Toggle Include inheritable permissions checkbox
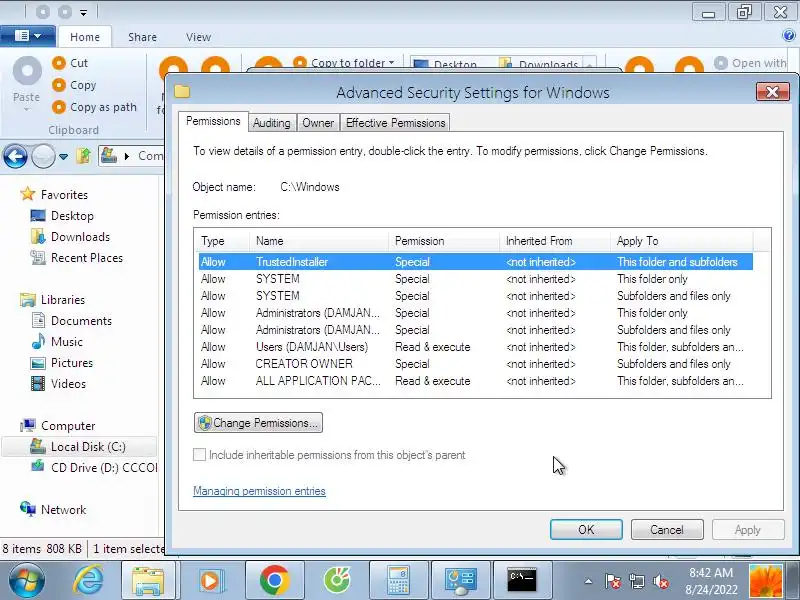 tap(199, 455)
